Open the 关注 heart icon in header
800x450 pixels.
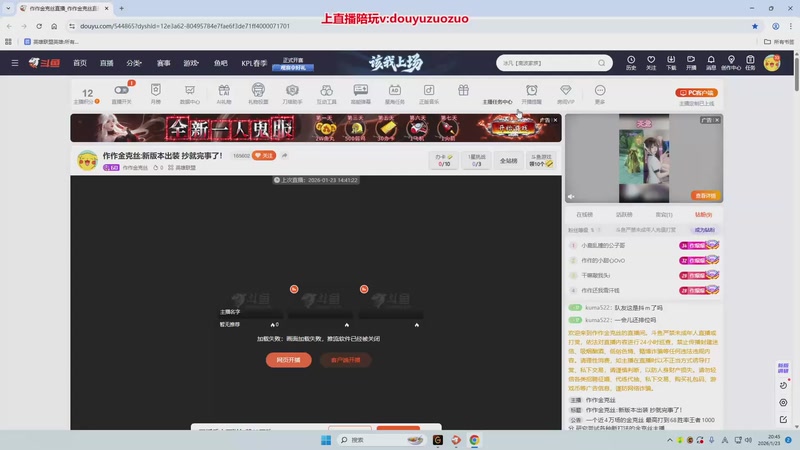pyautogui.click(x=651, y=63)
